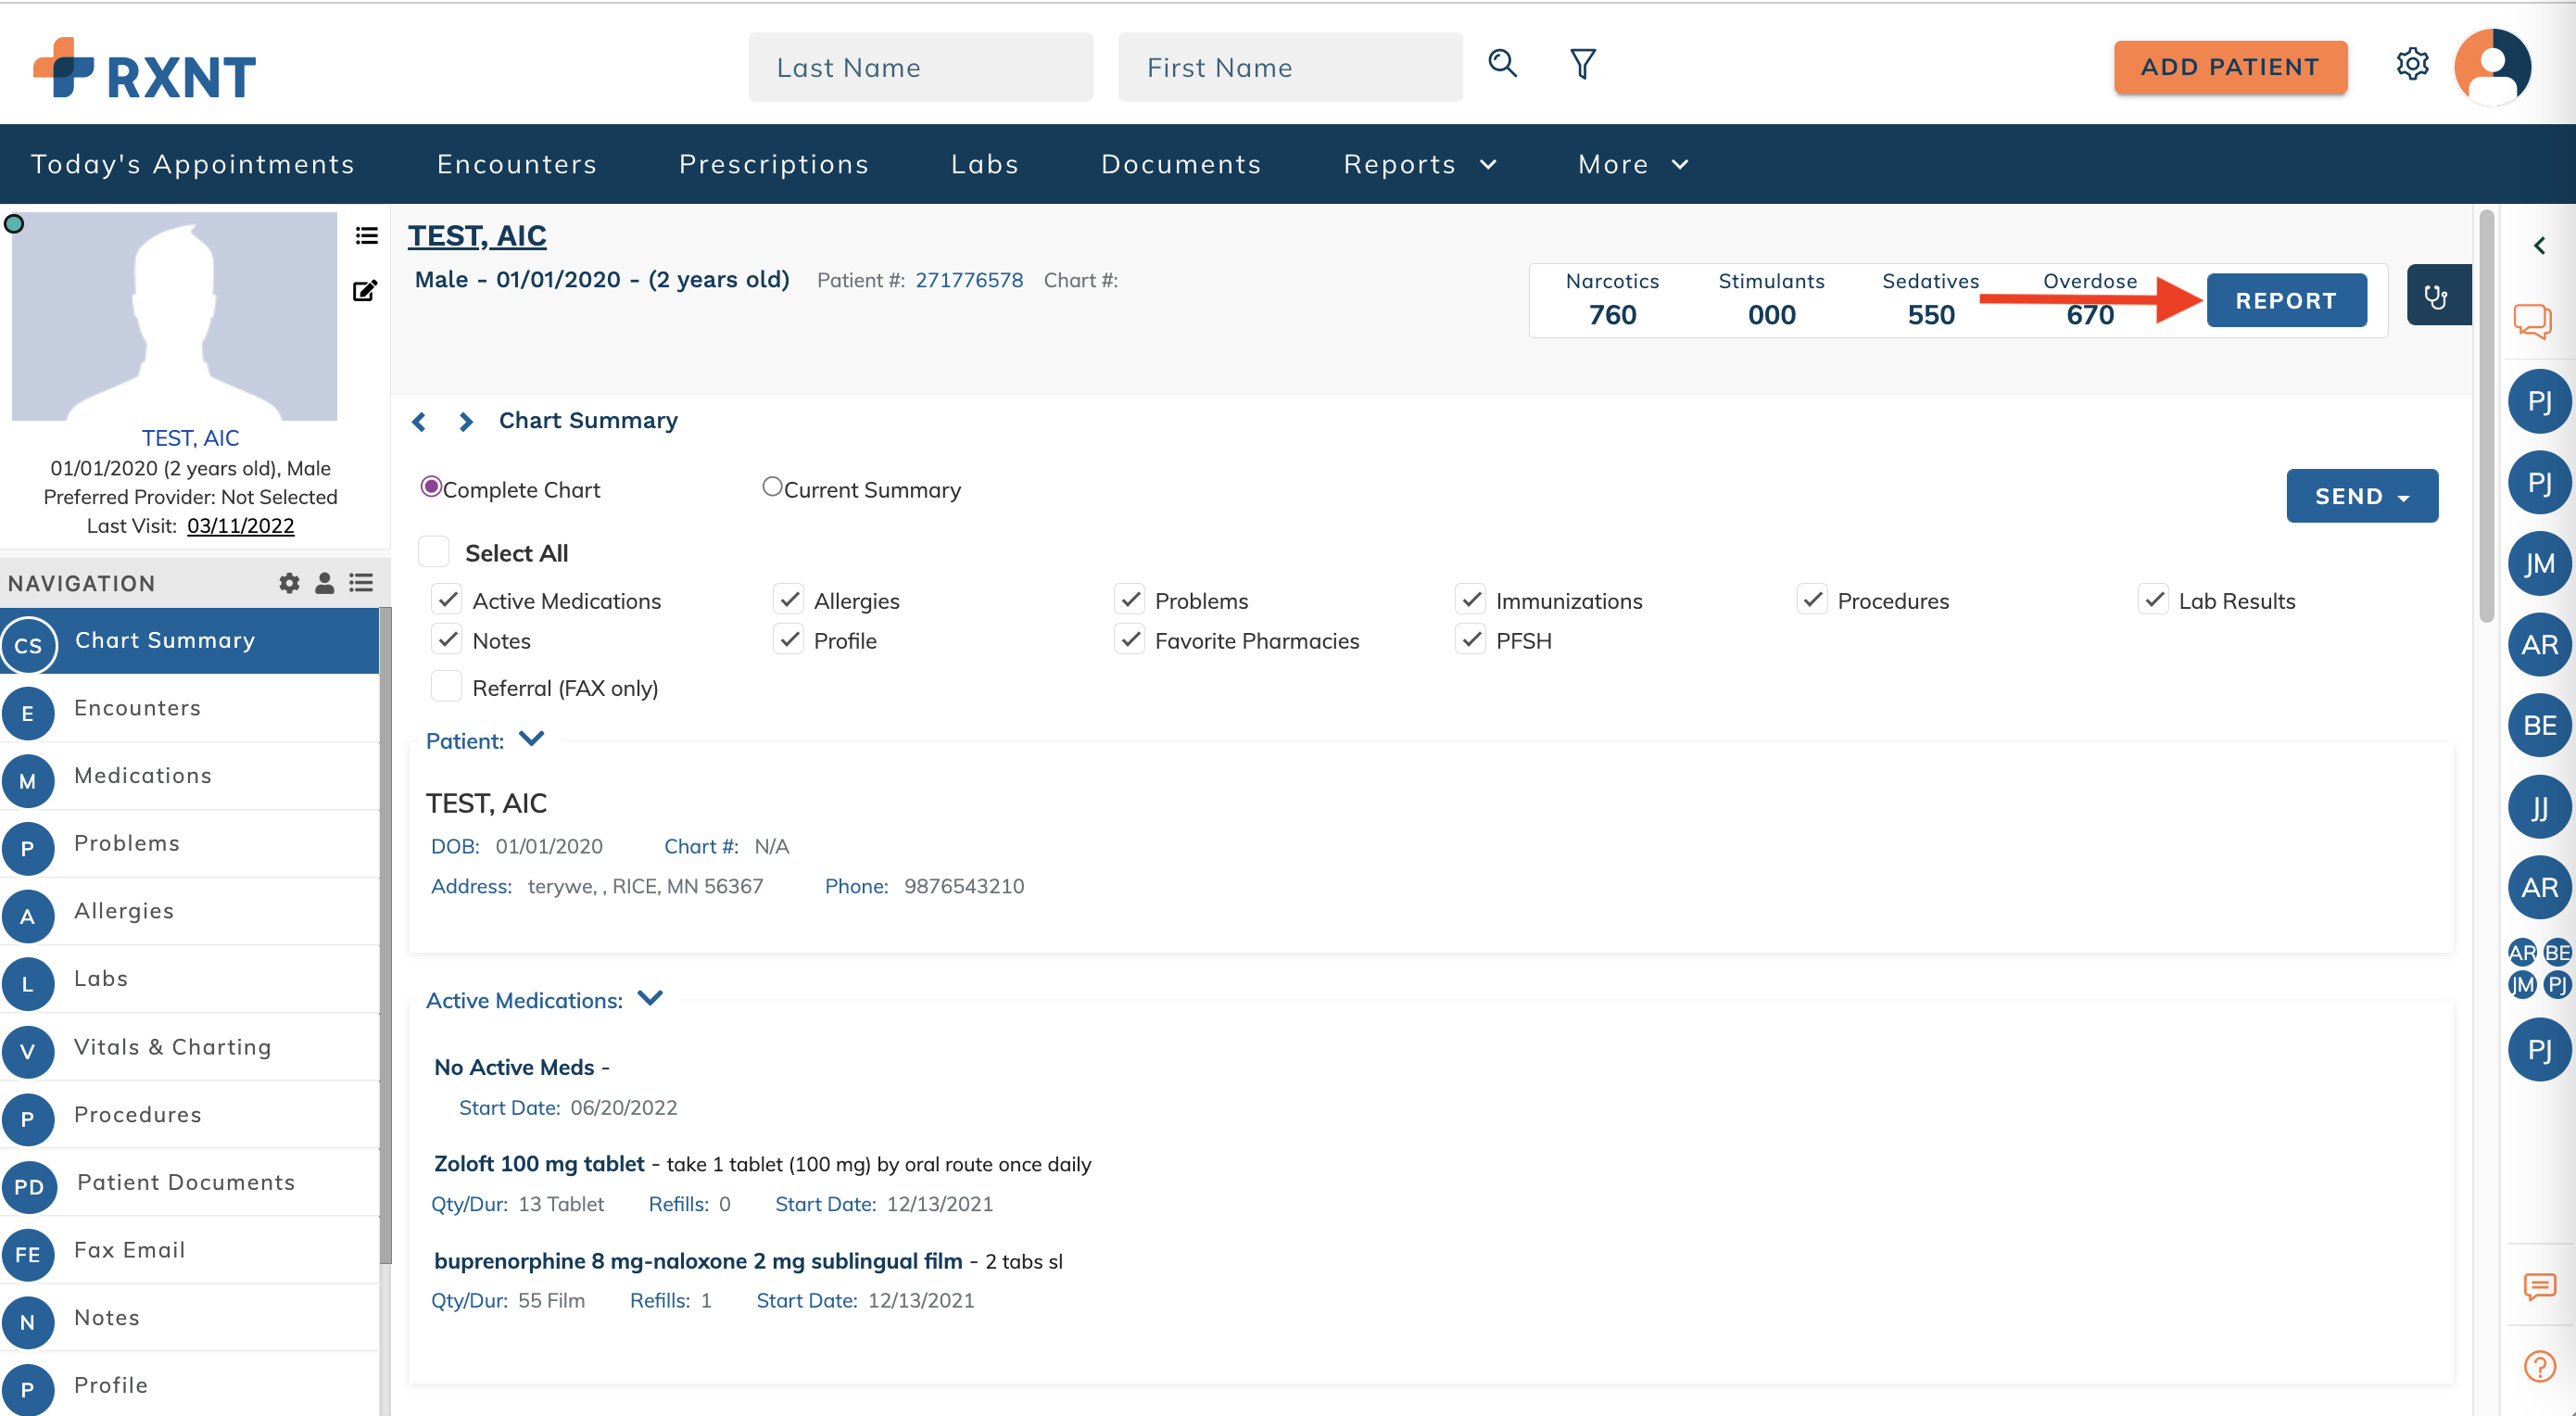Click the list icon beside patient photo

[366, 236]
